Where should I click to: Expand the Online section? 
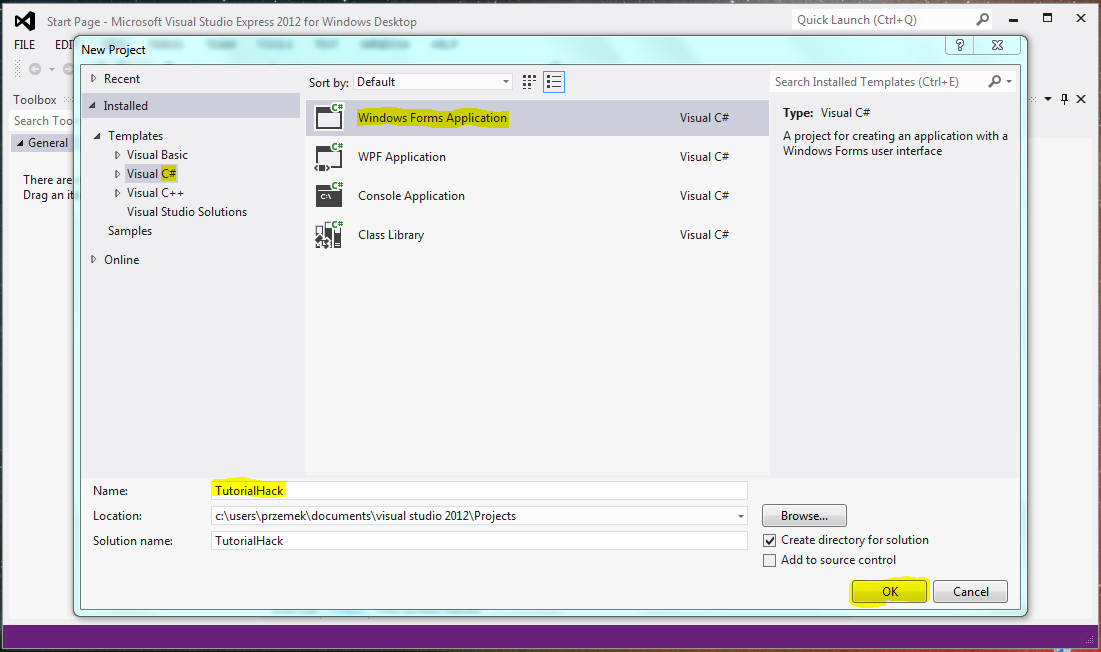point(93,260)
